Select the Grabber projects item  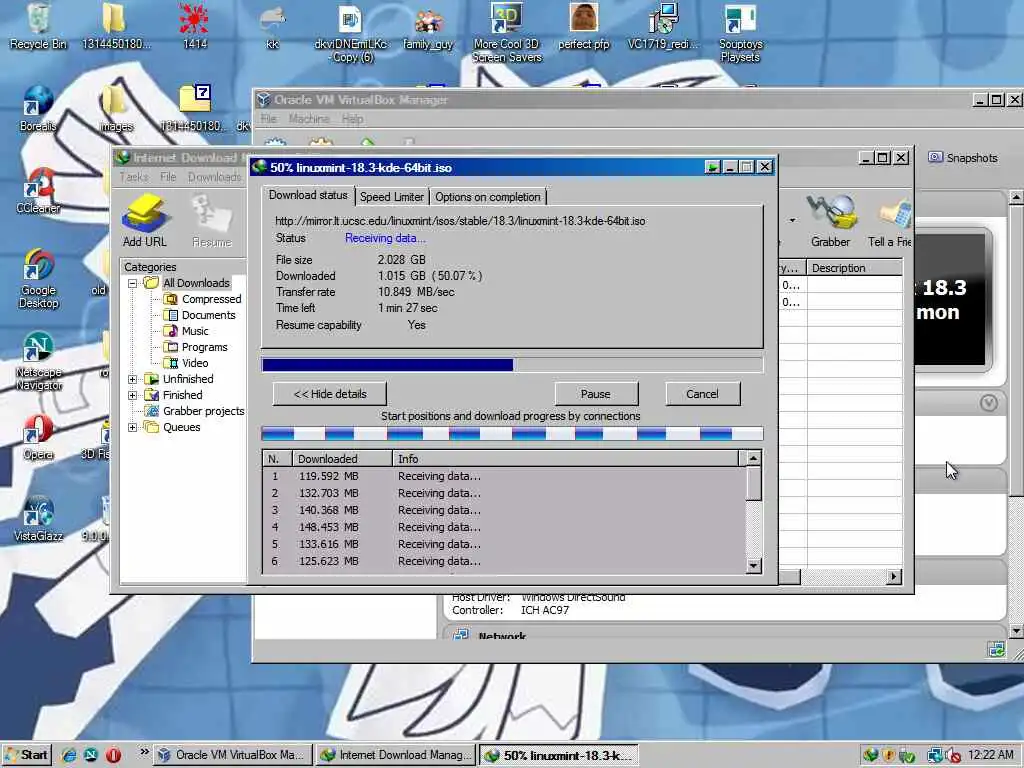pos(195,411)
